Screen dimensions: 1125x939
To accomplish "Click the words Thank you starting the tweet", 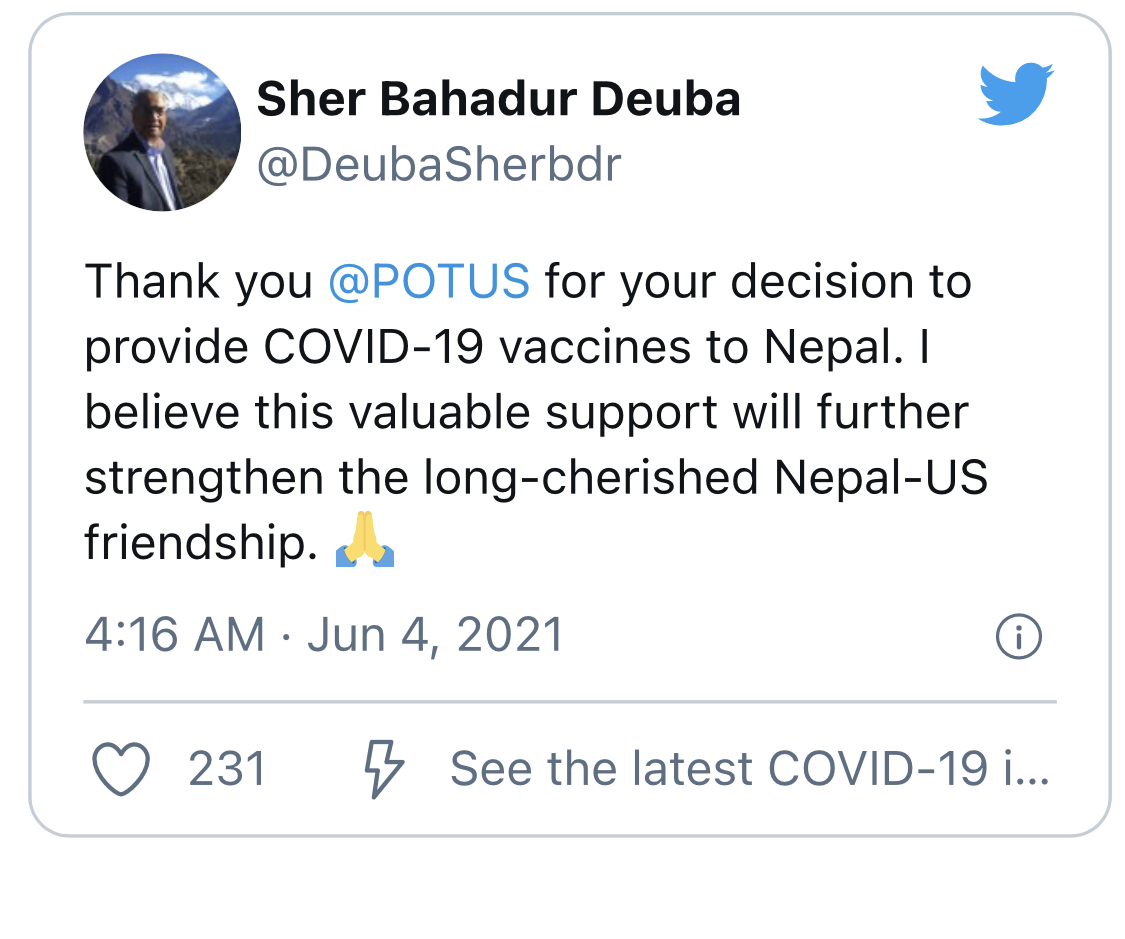I will pyautogui.click(x=199, y=283).
